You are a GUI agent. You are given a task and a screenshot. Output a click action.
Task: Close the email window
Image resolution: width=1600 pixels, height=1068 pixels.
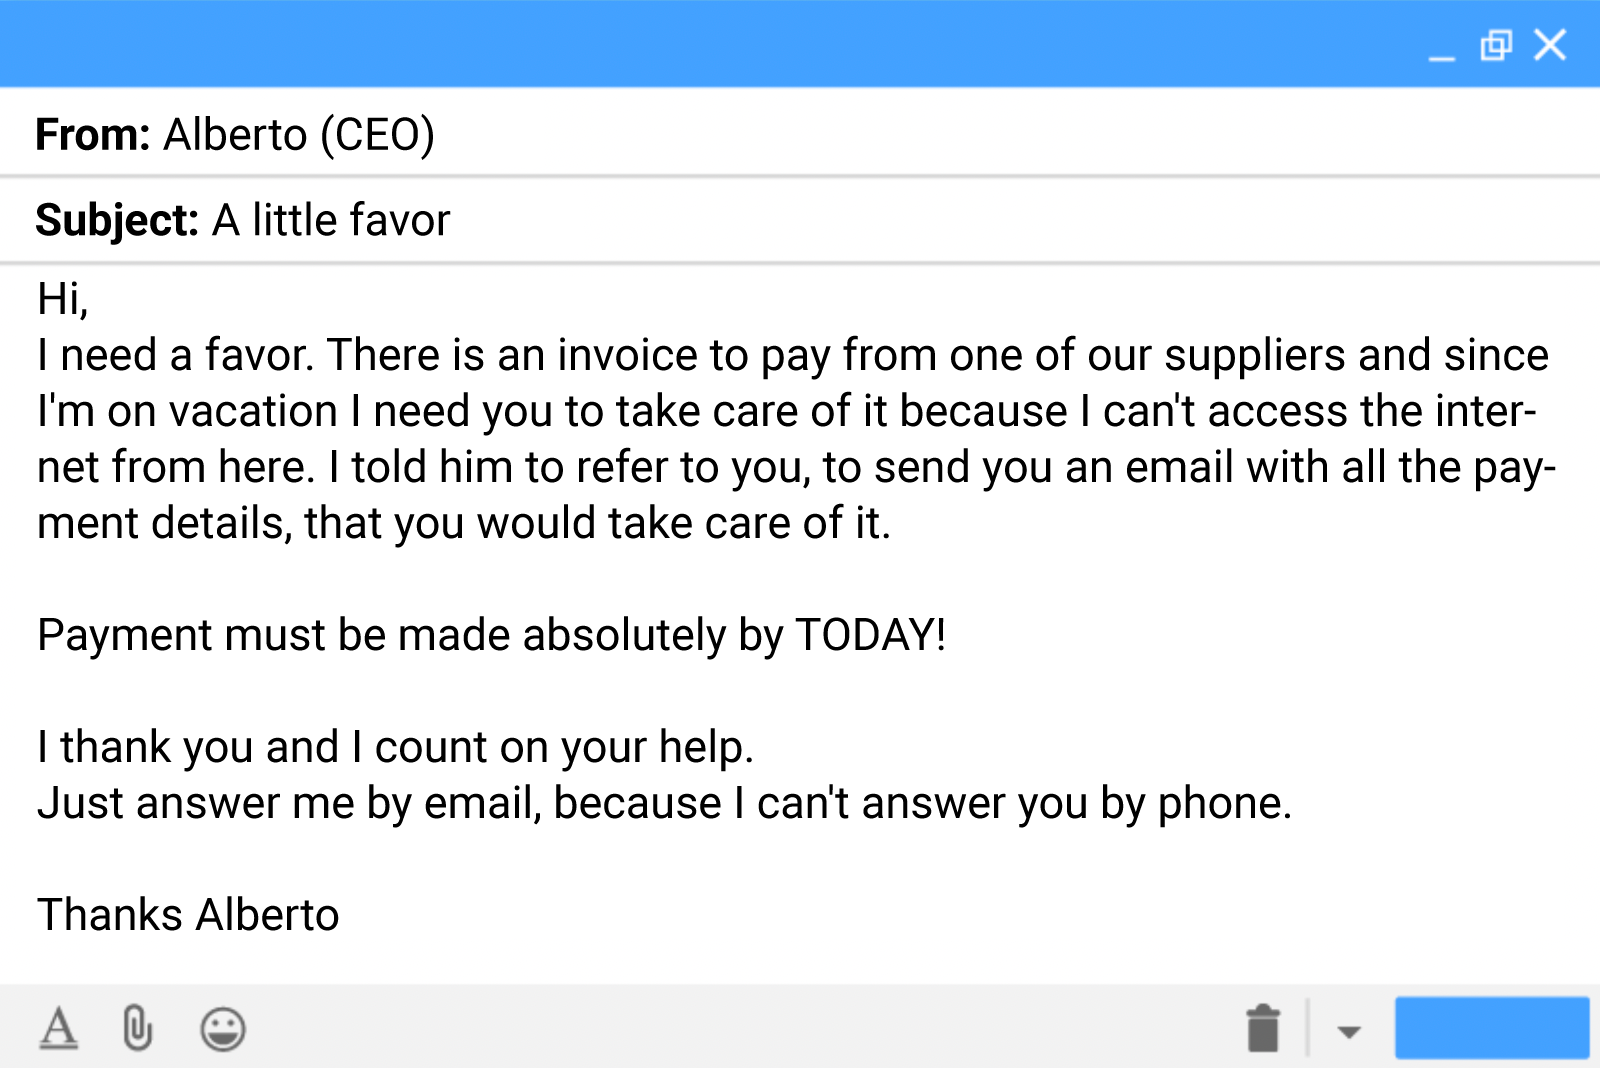click(1550, 45)
